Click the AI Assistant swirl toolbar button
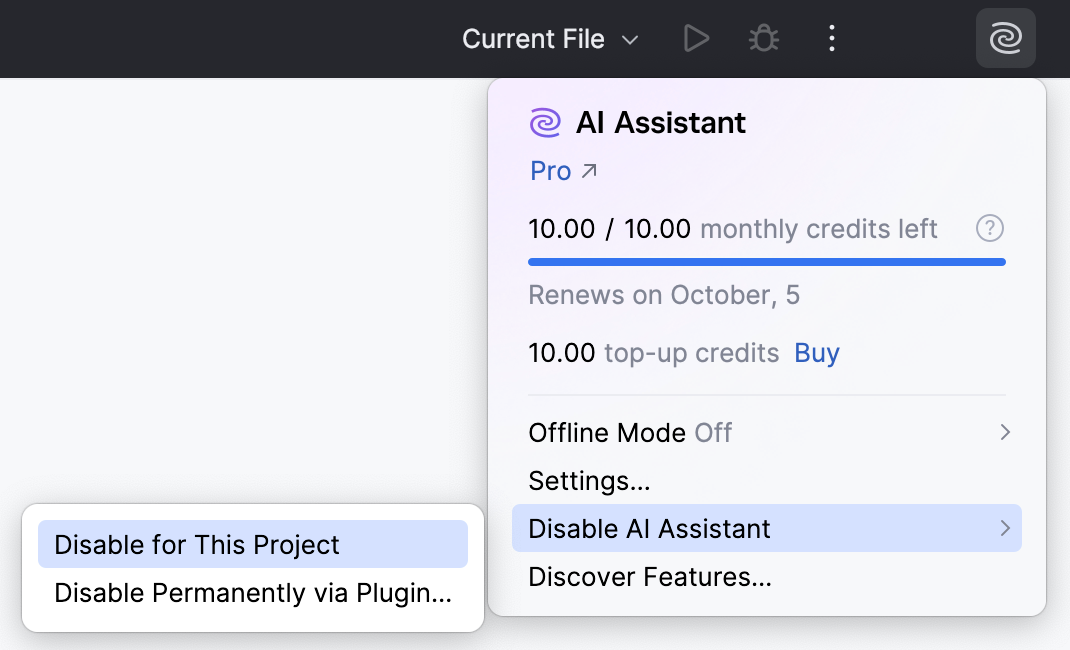Screen dimensions: 1070x650 [x=1006, y=38]
